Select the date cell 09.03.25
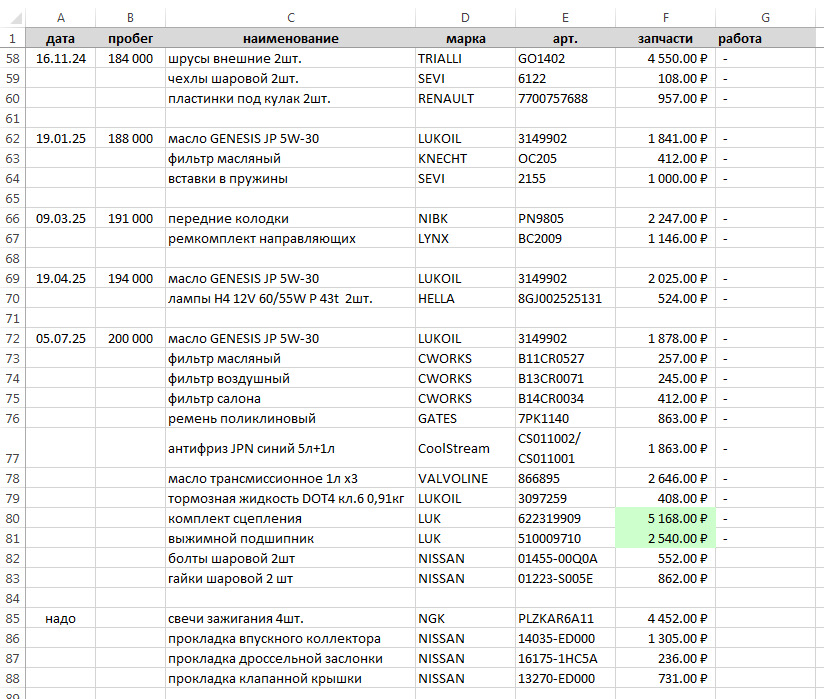 click(60, 218)
